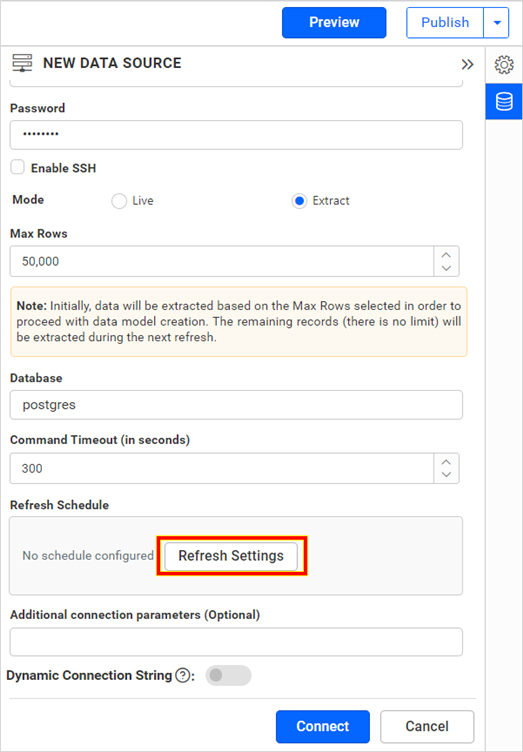The width and height of the screenshot is (523, 752).
Task: Increase Command Timeout with up arrow
Action: coord(446,462)
